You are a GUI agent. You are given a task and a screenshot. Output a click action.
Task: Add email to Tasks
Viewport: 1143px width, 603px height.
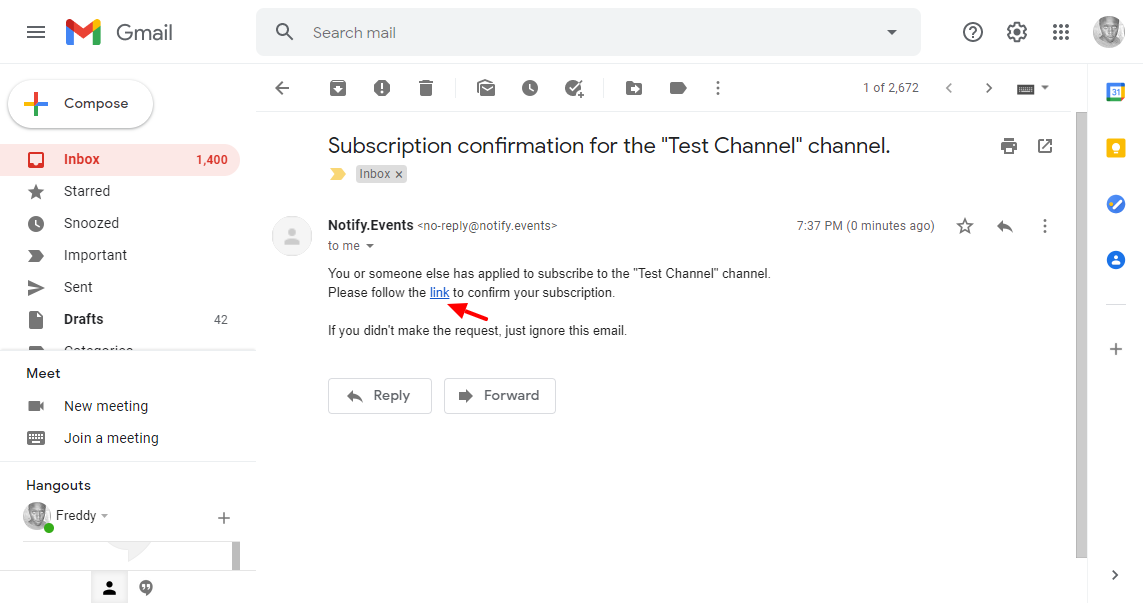(x=574, y=88)
